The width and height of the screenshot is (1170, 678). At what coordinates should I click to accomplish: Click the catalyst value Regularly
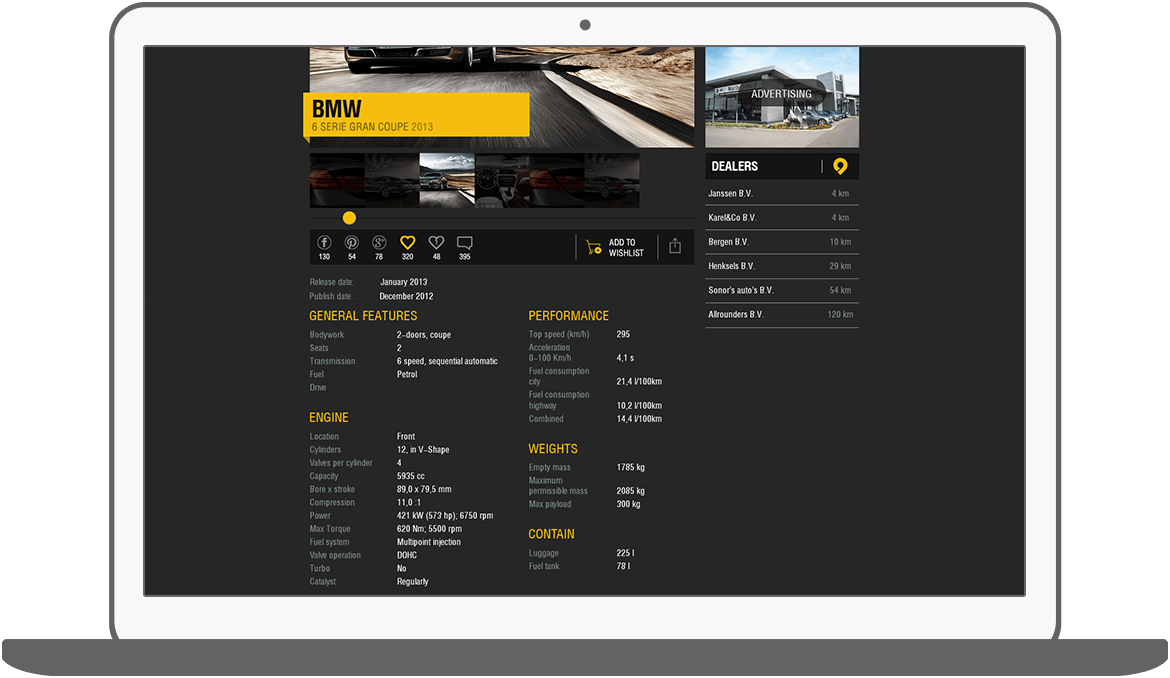pos(413,582)
